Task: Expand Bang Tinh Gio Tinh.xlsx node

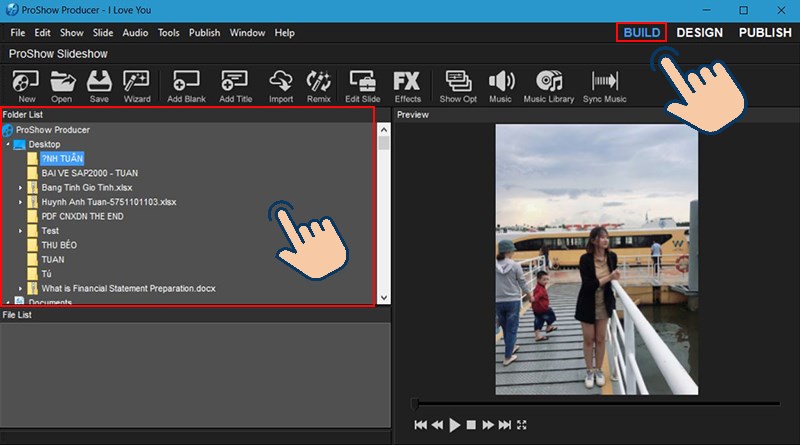Action: (20, 188)
